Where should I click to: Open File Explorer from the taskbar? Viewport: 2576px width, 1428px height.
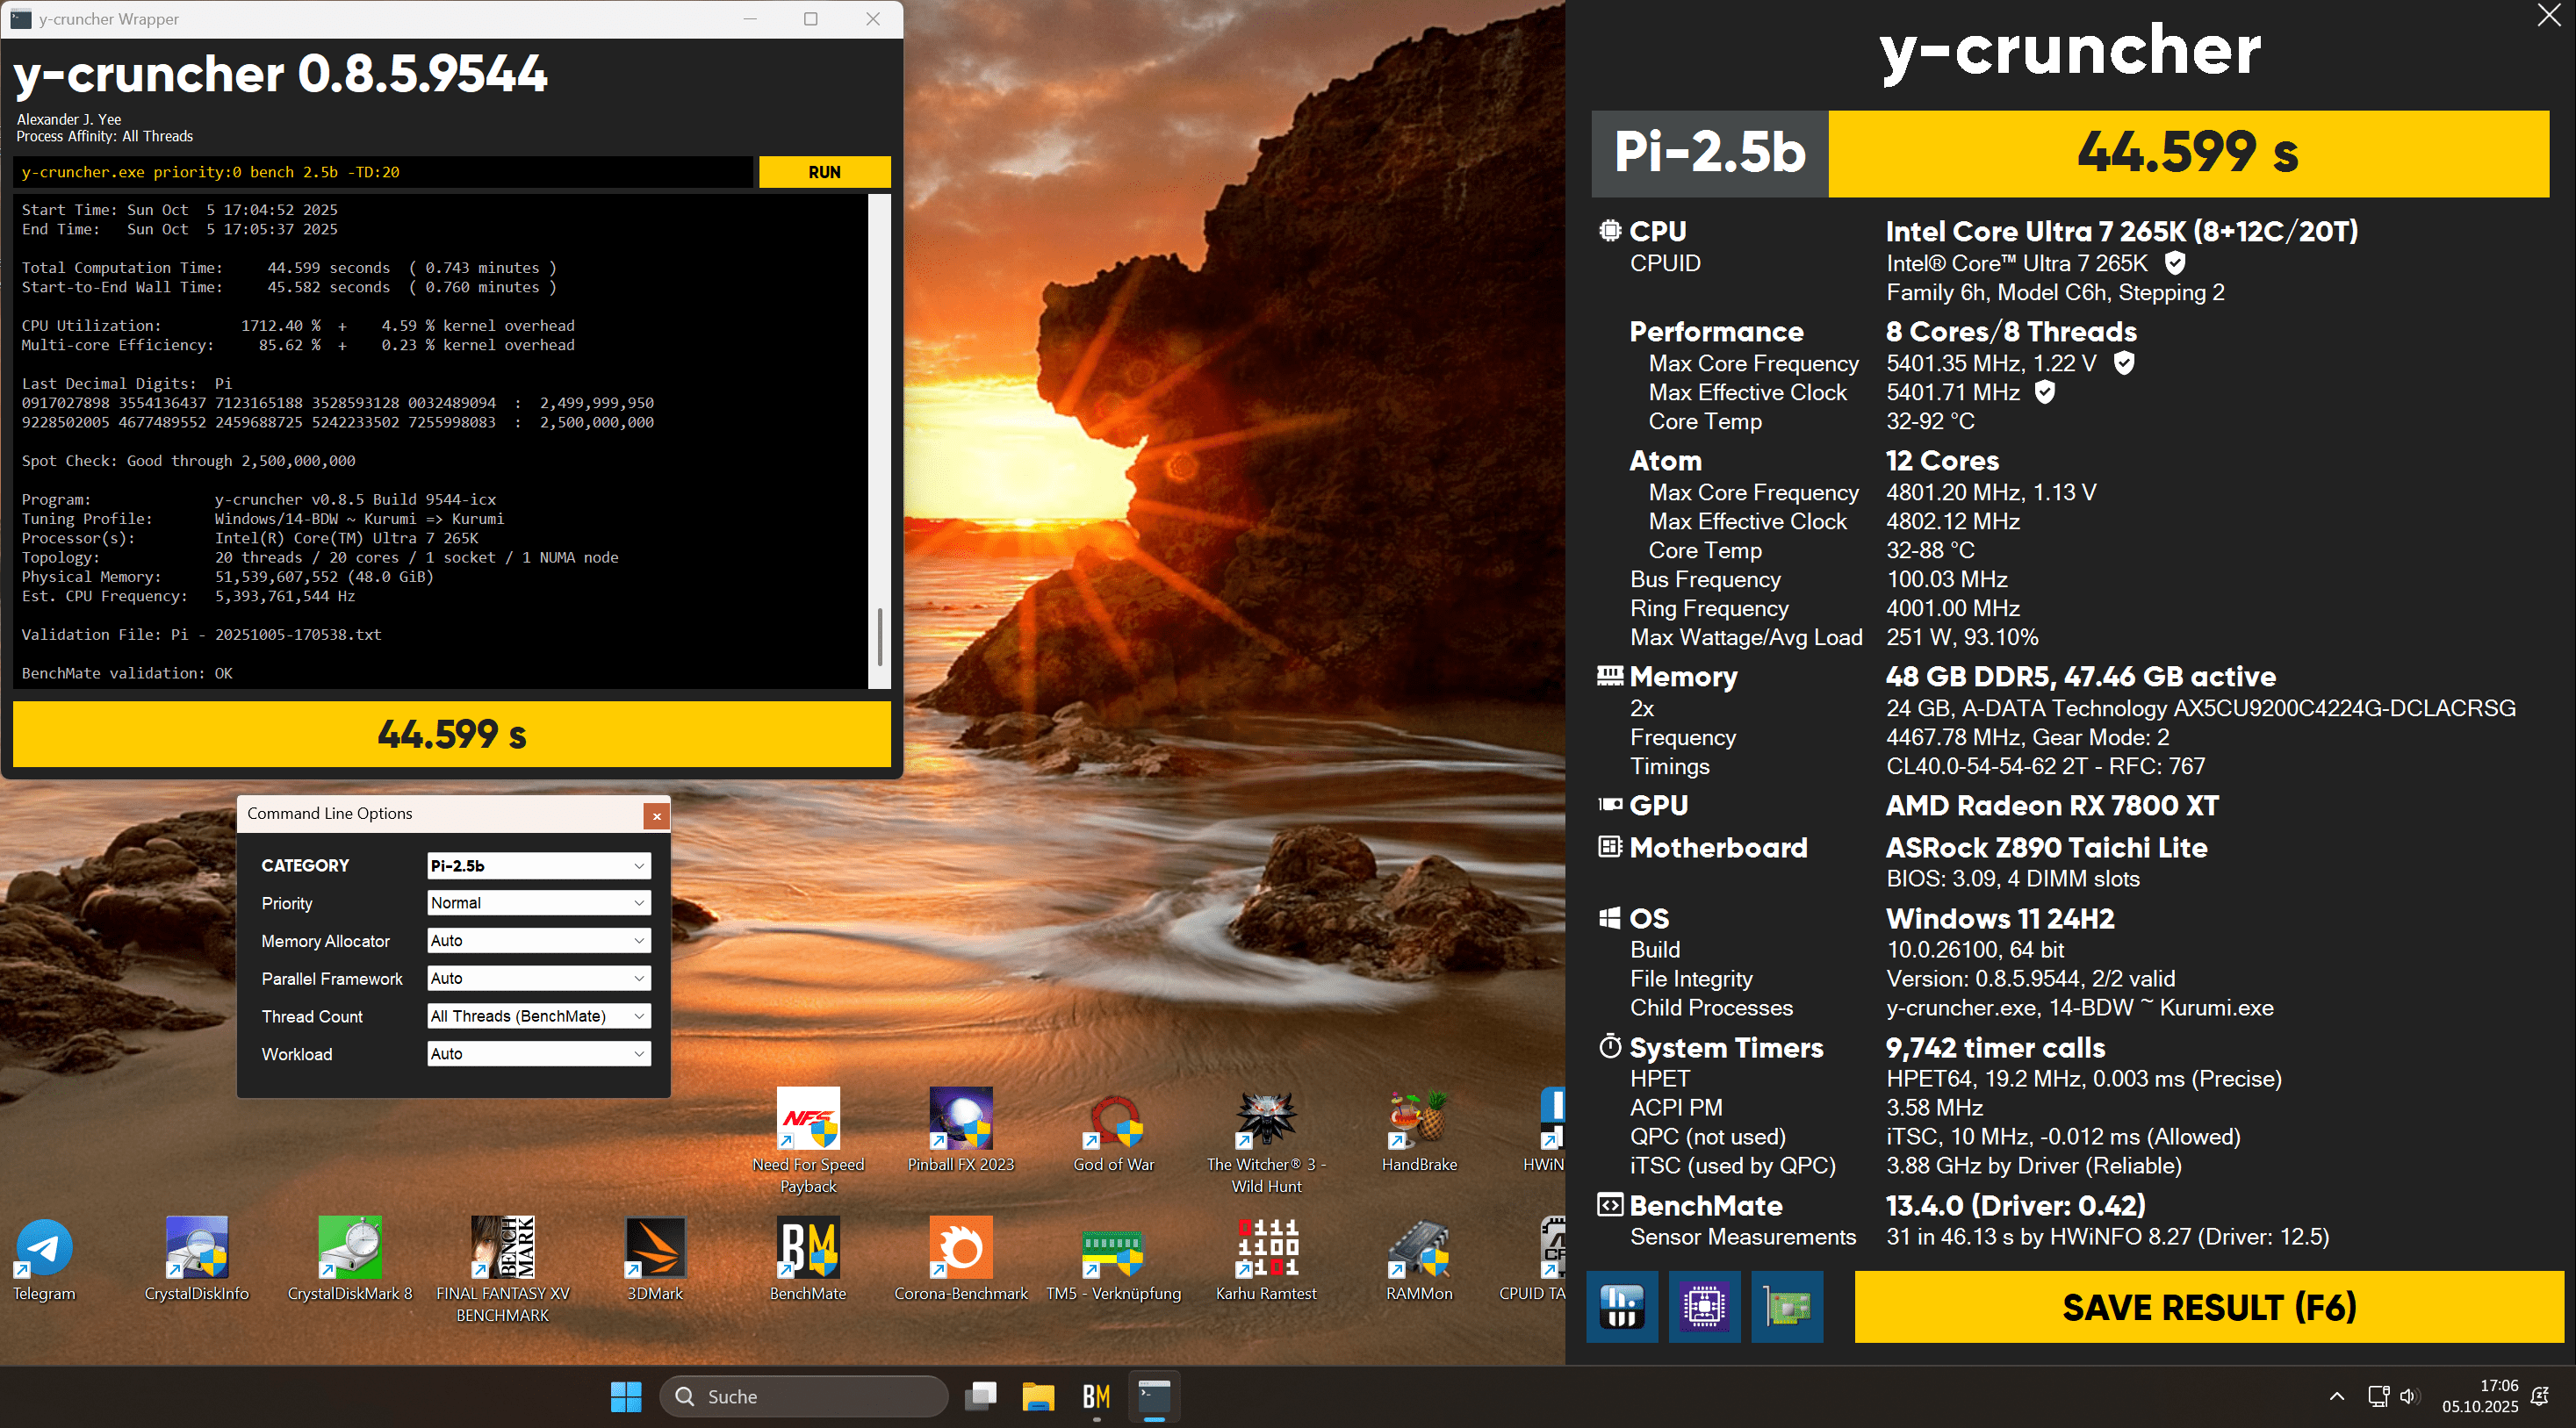[x=1038, y=1396]
